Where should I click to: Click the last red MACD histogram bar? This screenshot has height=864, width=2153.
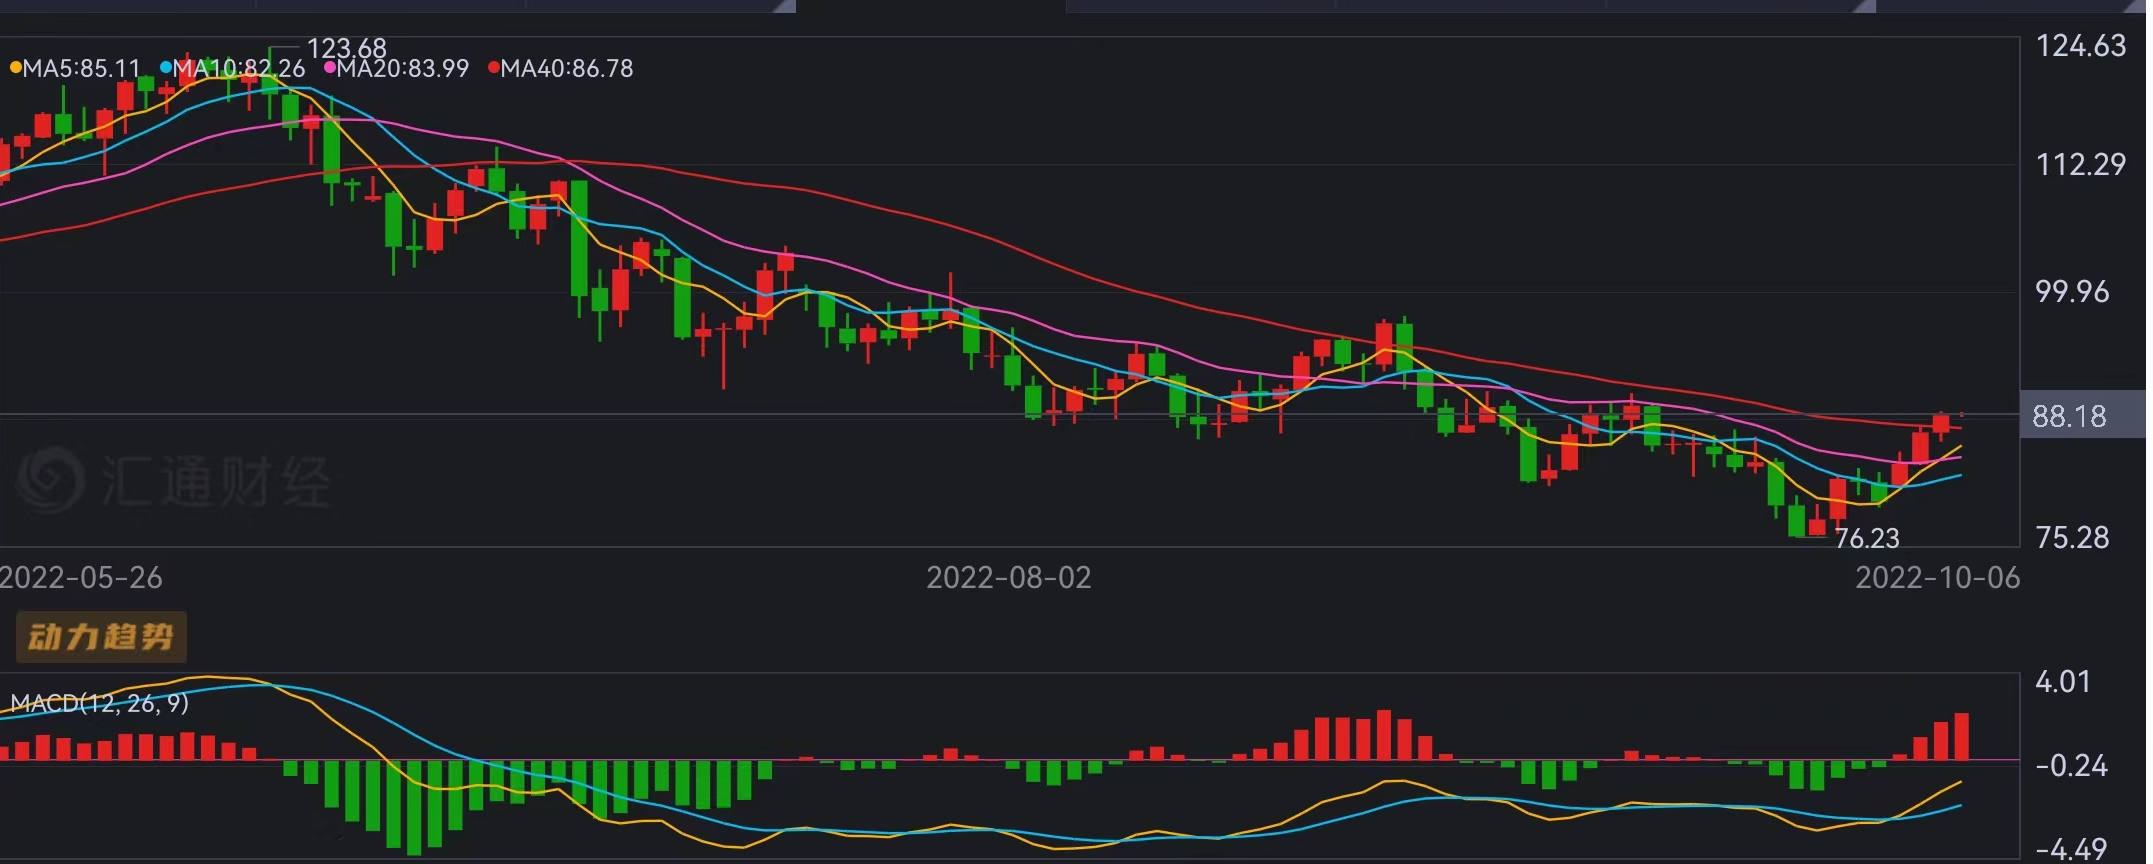point(1961,737)
